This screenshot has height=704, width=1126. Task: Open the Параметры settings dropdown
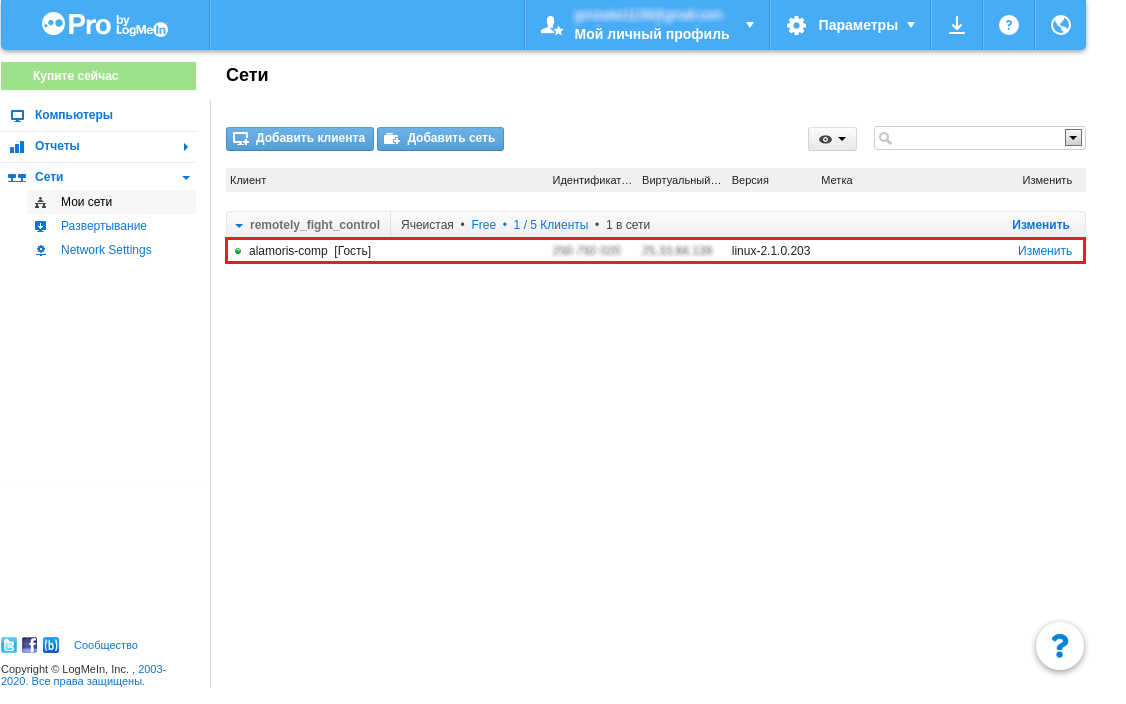click(850, 25)
